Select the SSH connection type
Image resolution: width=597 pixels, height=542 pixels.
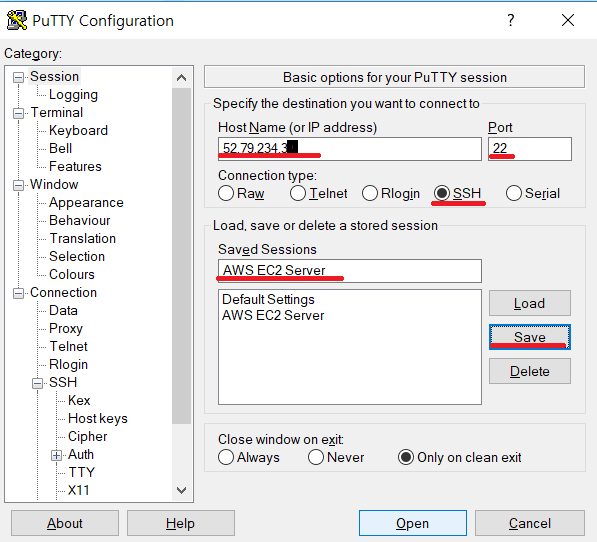coord(442,193)
